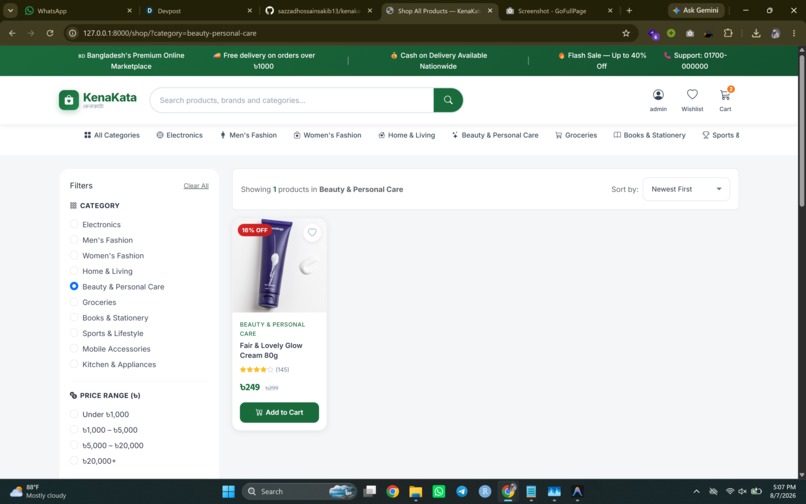Switch to the GitHub sazzadhossainsakib13 tab

(319, 10)
